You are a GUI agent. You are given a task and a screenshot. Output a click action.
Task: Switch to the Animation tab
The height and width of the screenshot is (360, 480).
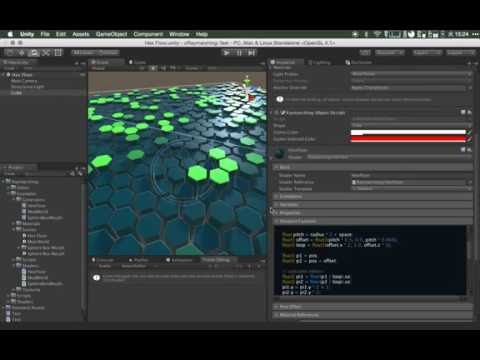point(179,260)
